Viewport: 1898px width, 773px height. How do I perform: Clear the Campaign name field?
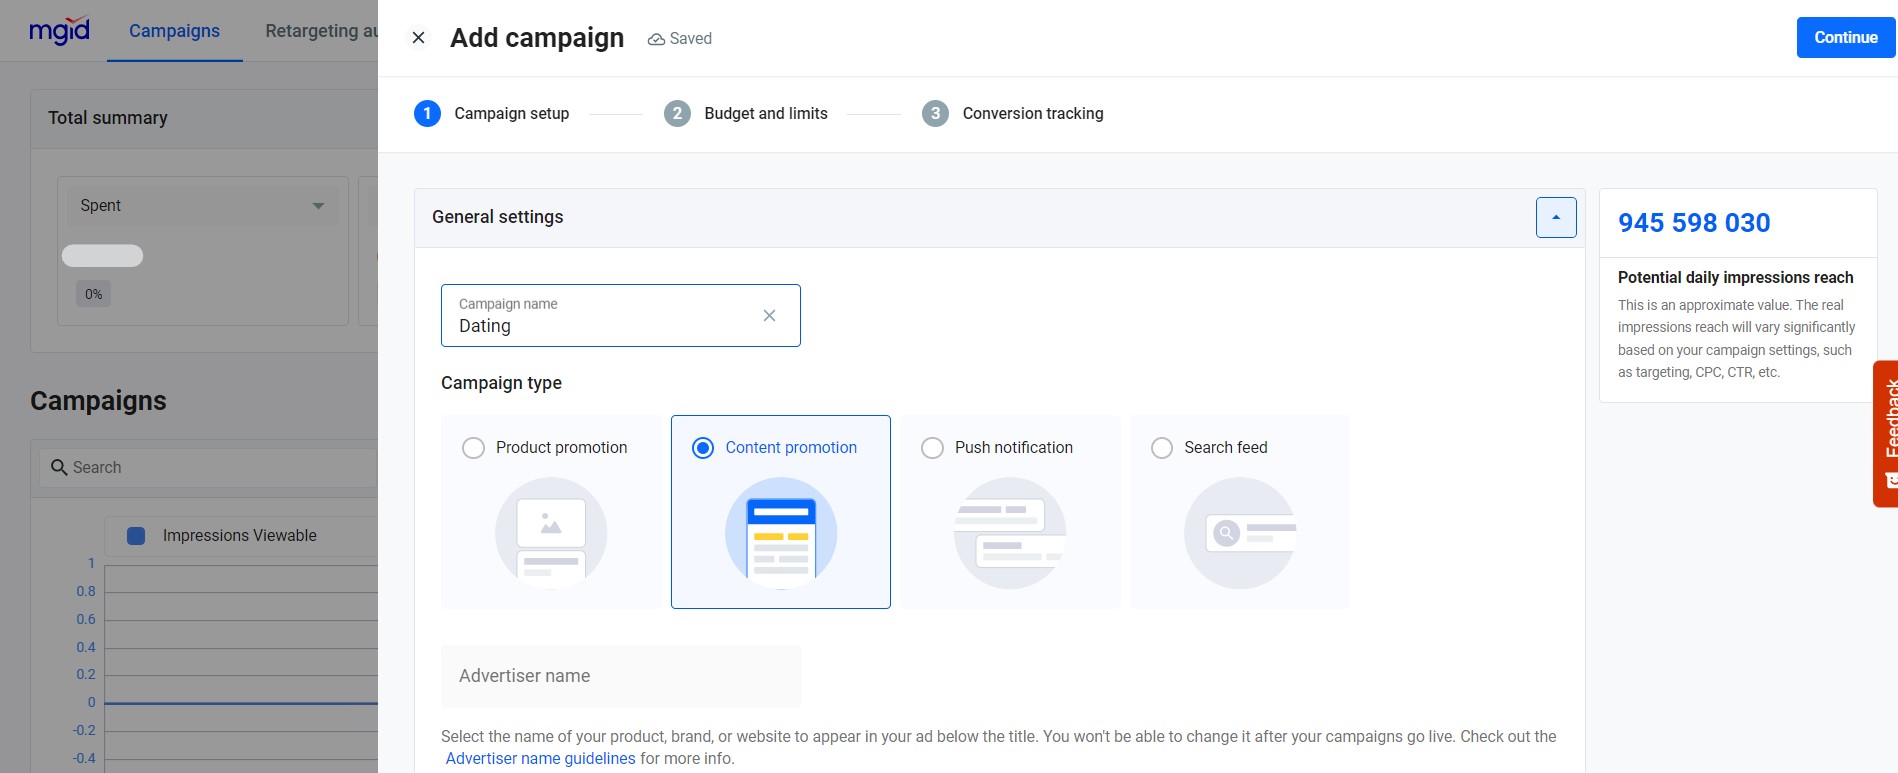coord(769,316)
